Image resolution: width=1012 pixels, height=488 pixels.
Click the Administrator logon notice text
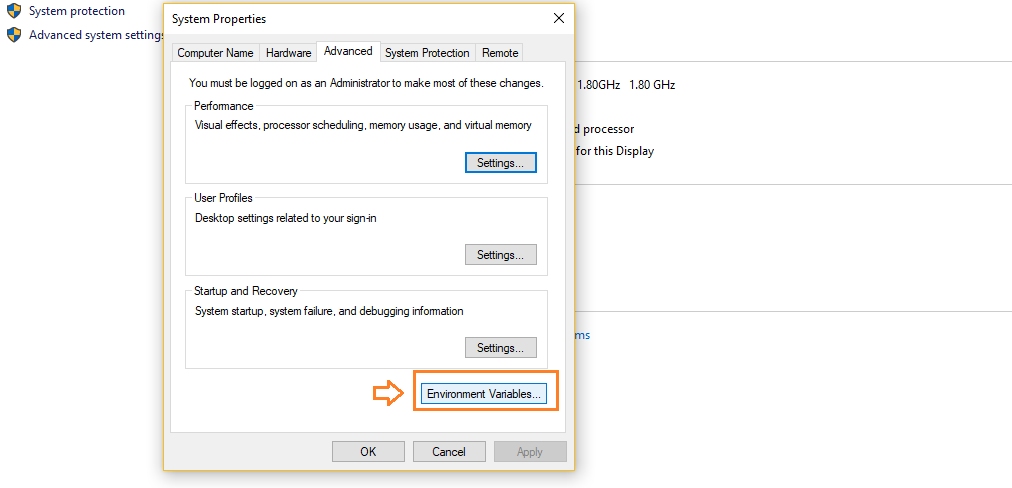pos(366,83)
